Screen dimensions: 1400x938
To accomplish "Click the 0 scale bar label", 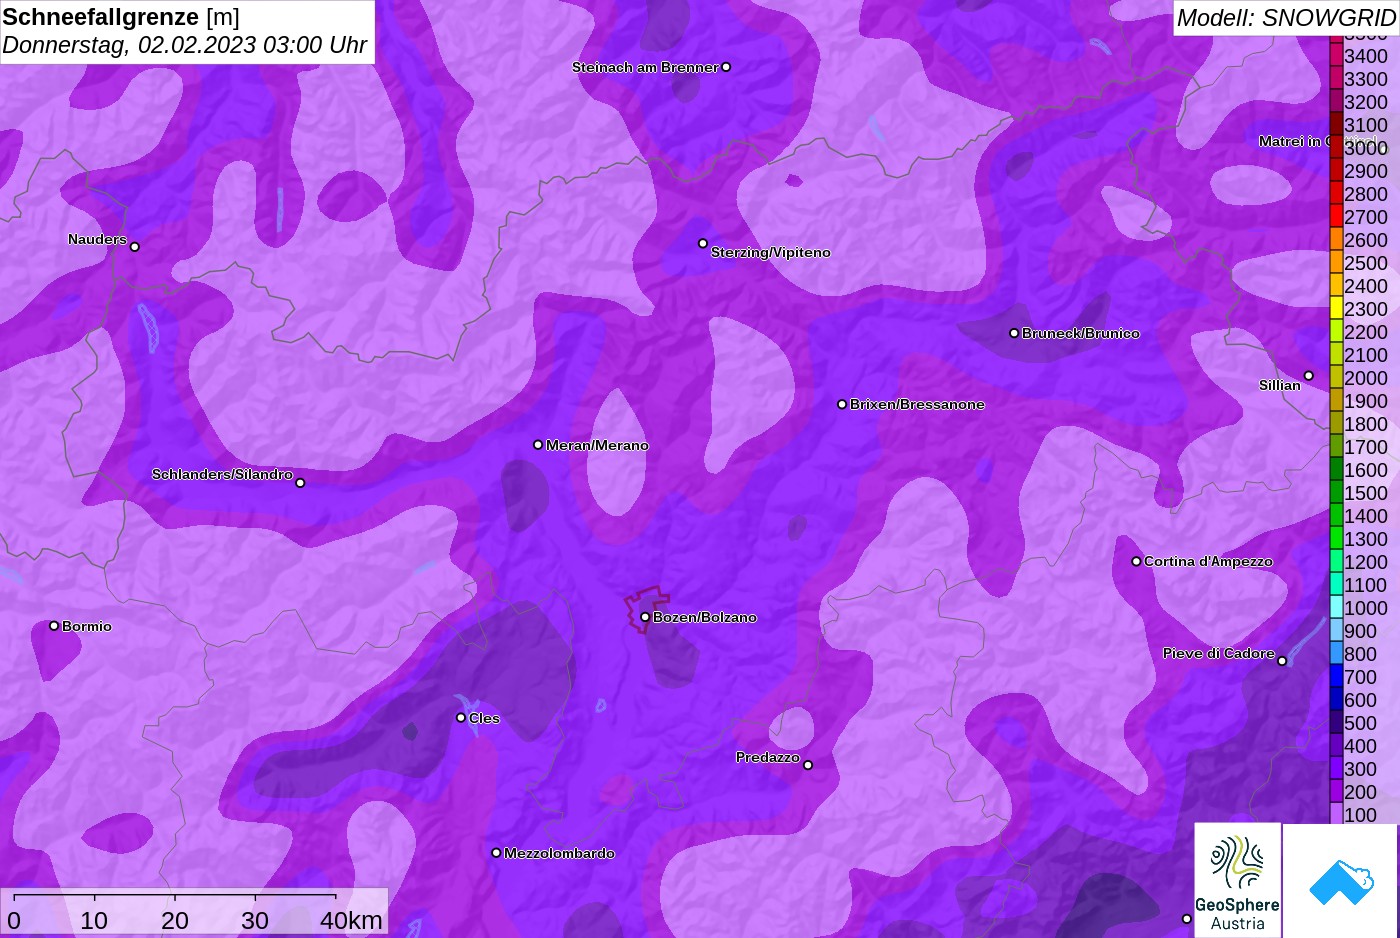I will tap(14, 920).
